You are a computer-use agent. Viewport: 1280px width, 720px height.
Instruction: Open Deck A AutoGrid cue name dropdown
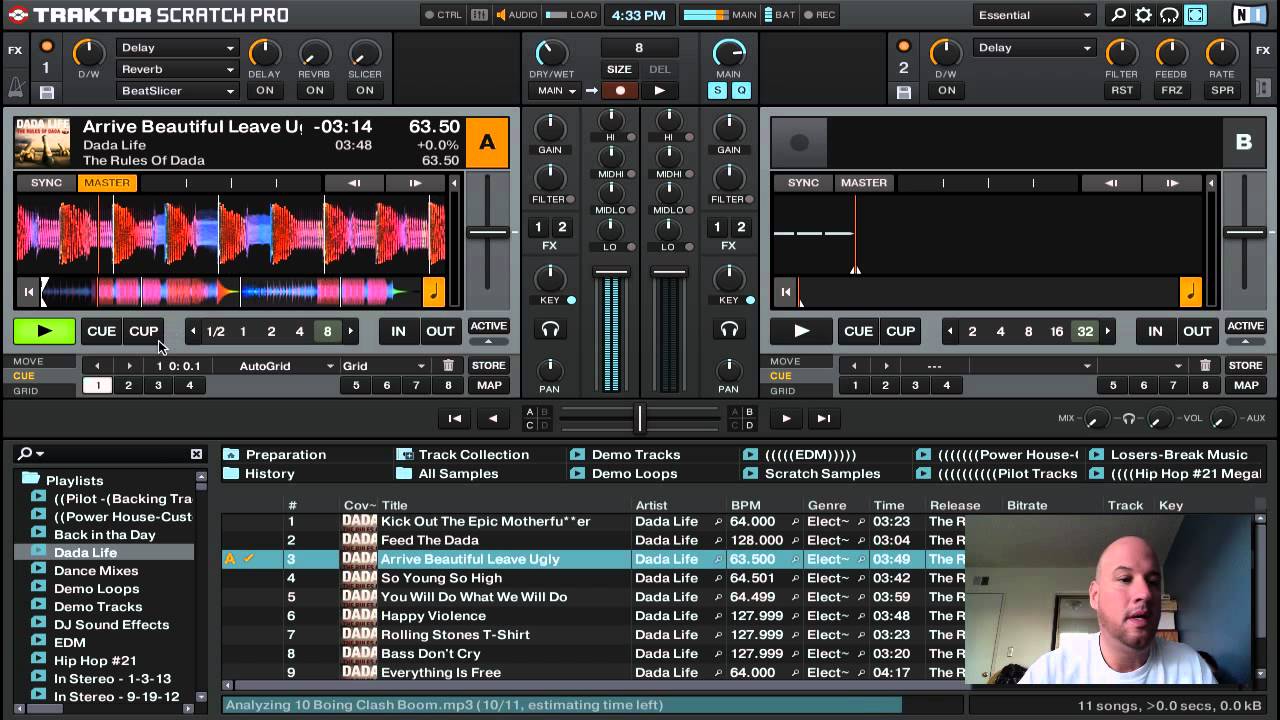pos(284,366)
